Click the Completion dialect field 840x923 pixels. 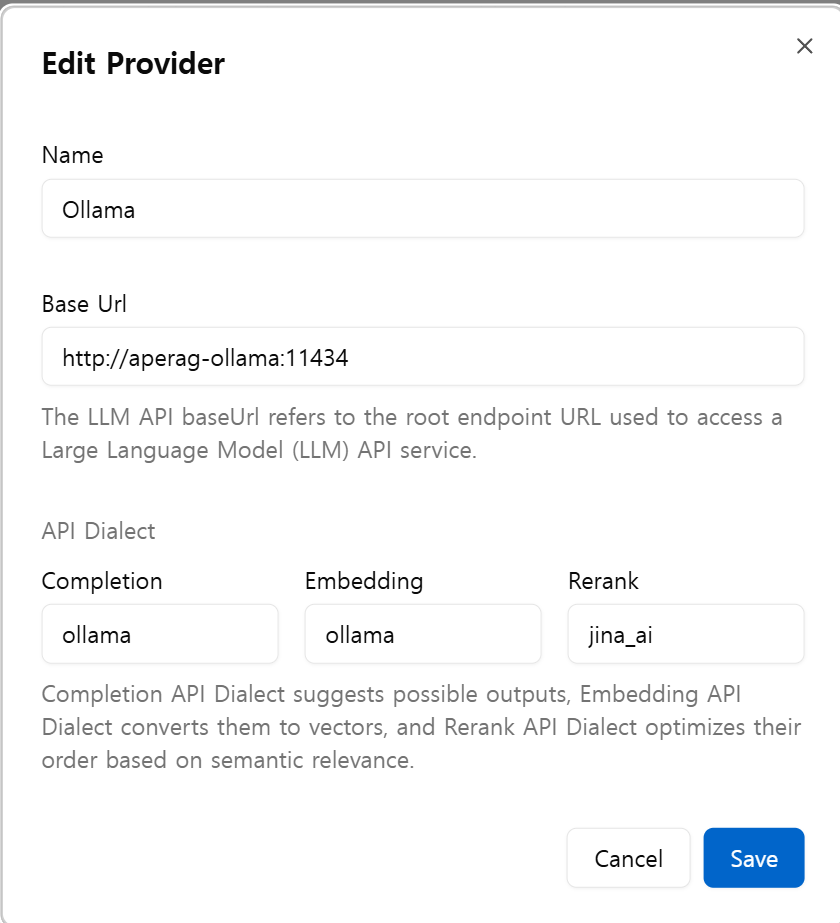coord(160,634)
